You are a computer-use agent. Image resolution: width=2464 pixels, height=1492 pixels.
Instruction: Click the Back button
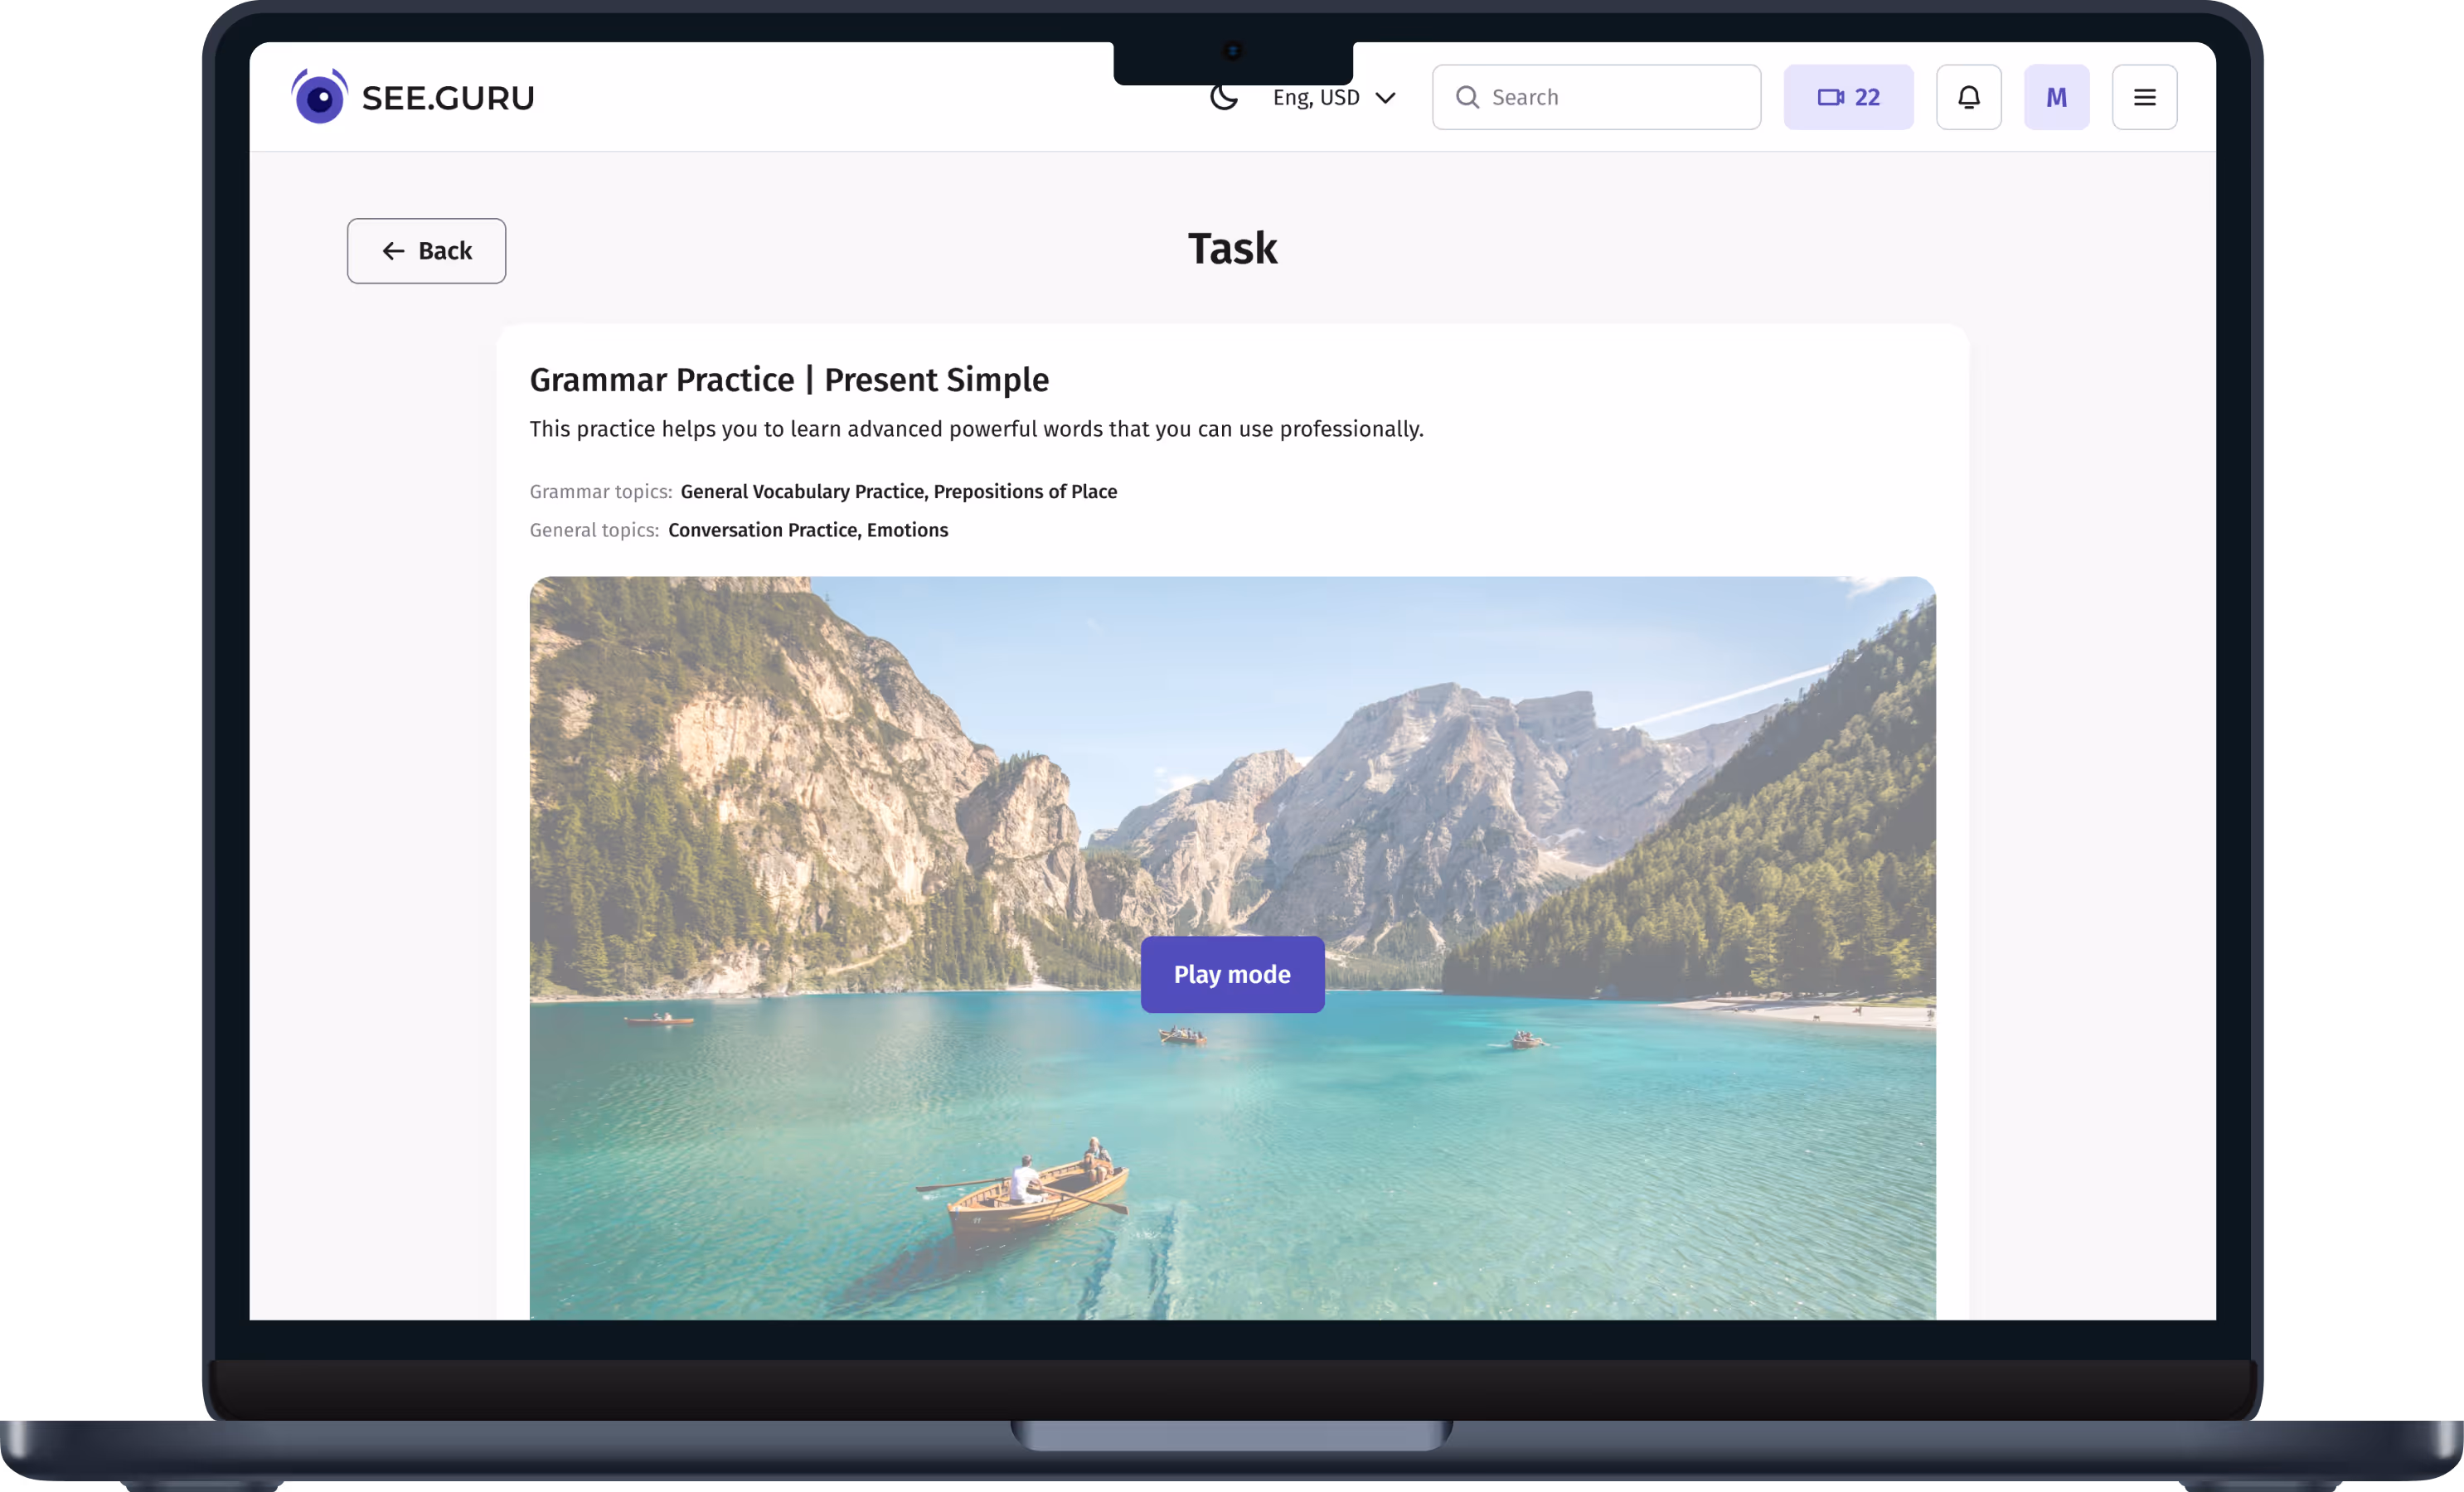[x=427, y=251]
